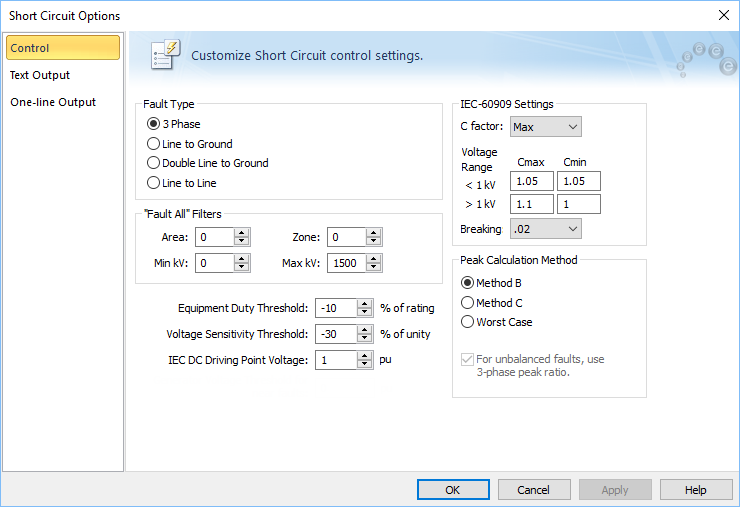
Task: Decrease the Max kV filter value
Action: tap(374, 268)
